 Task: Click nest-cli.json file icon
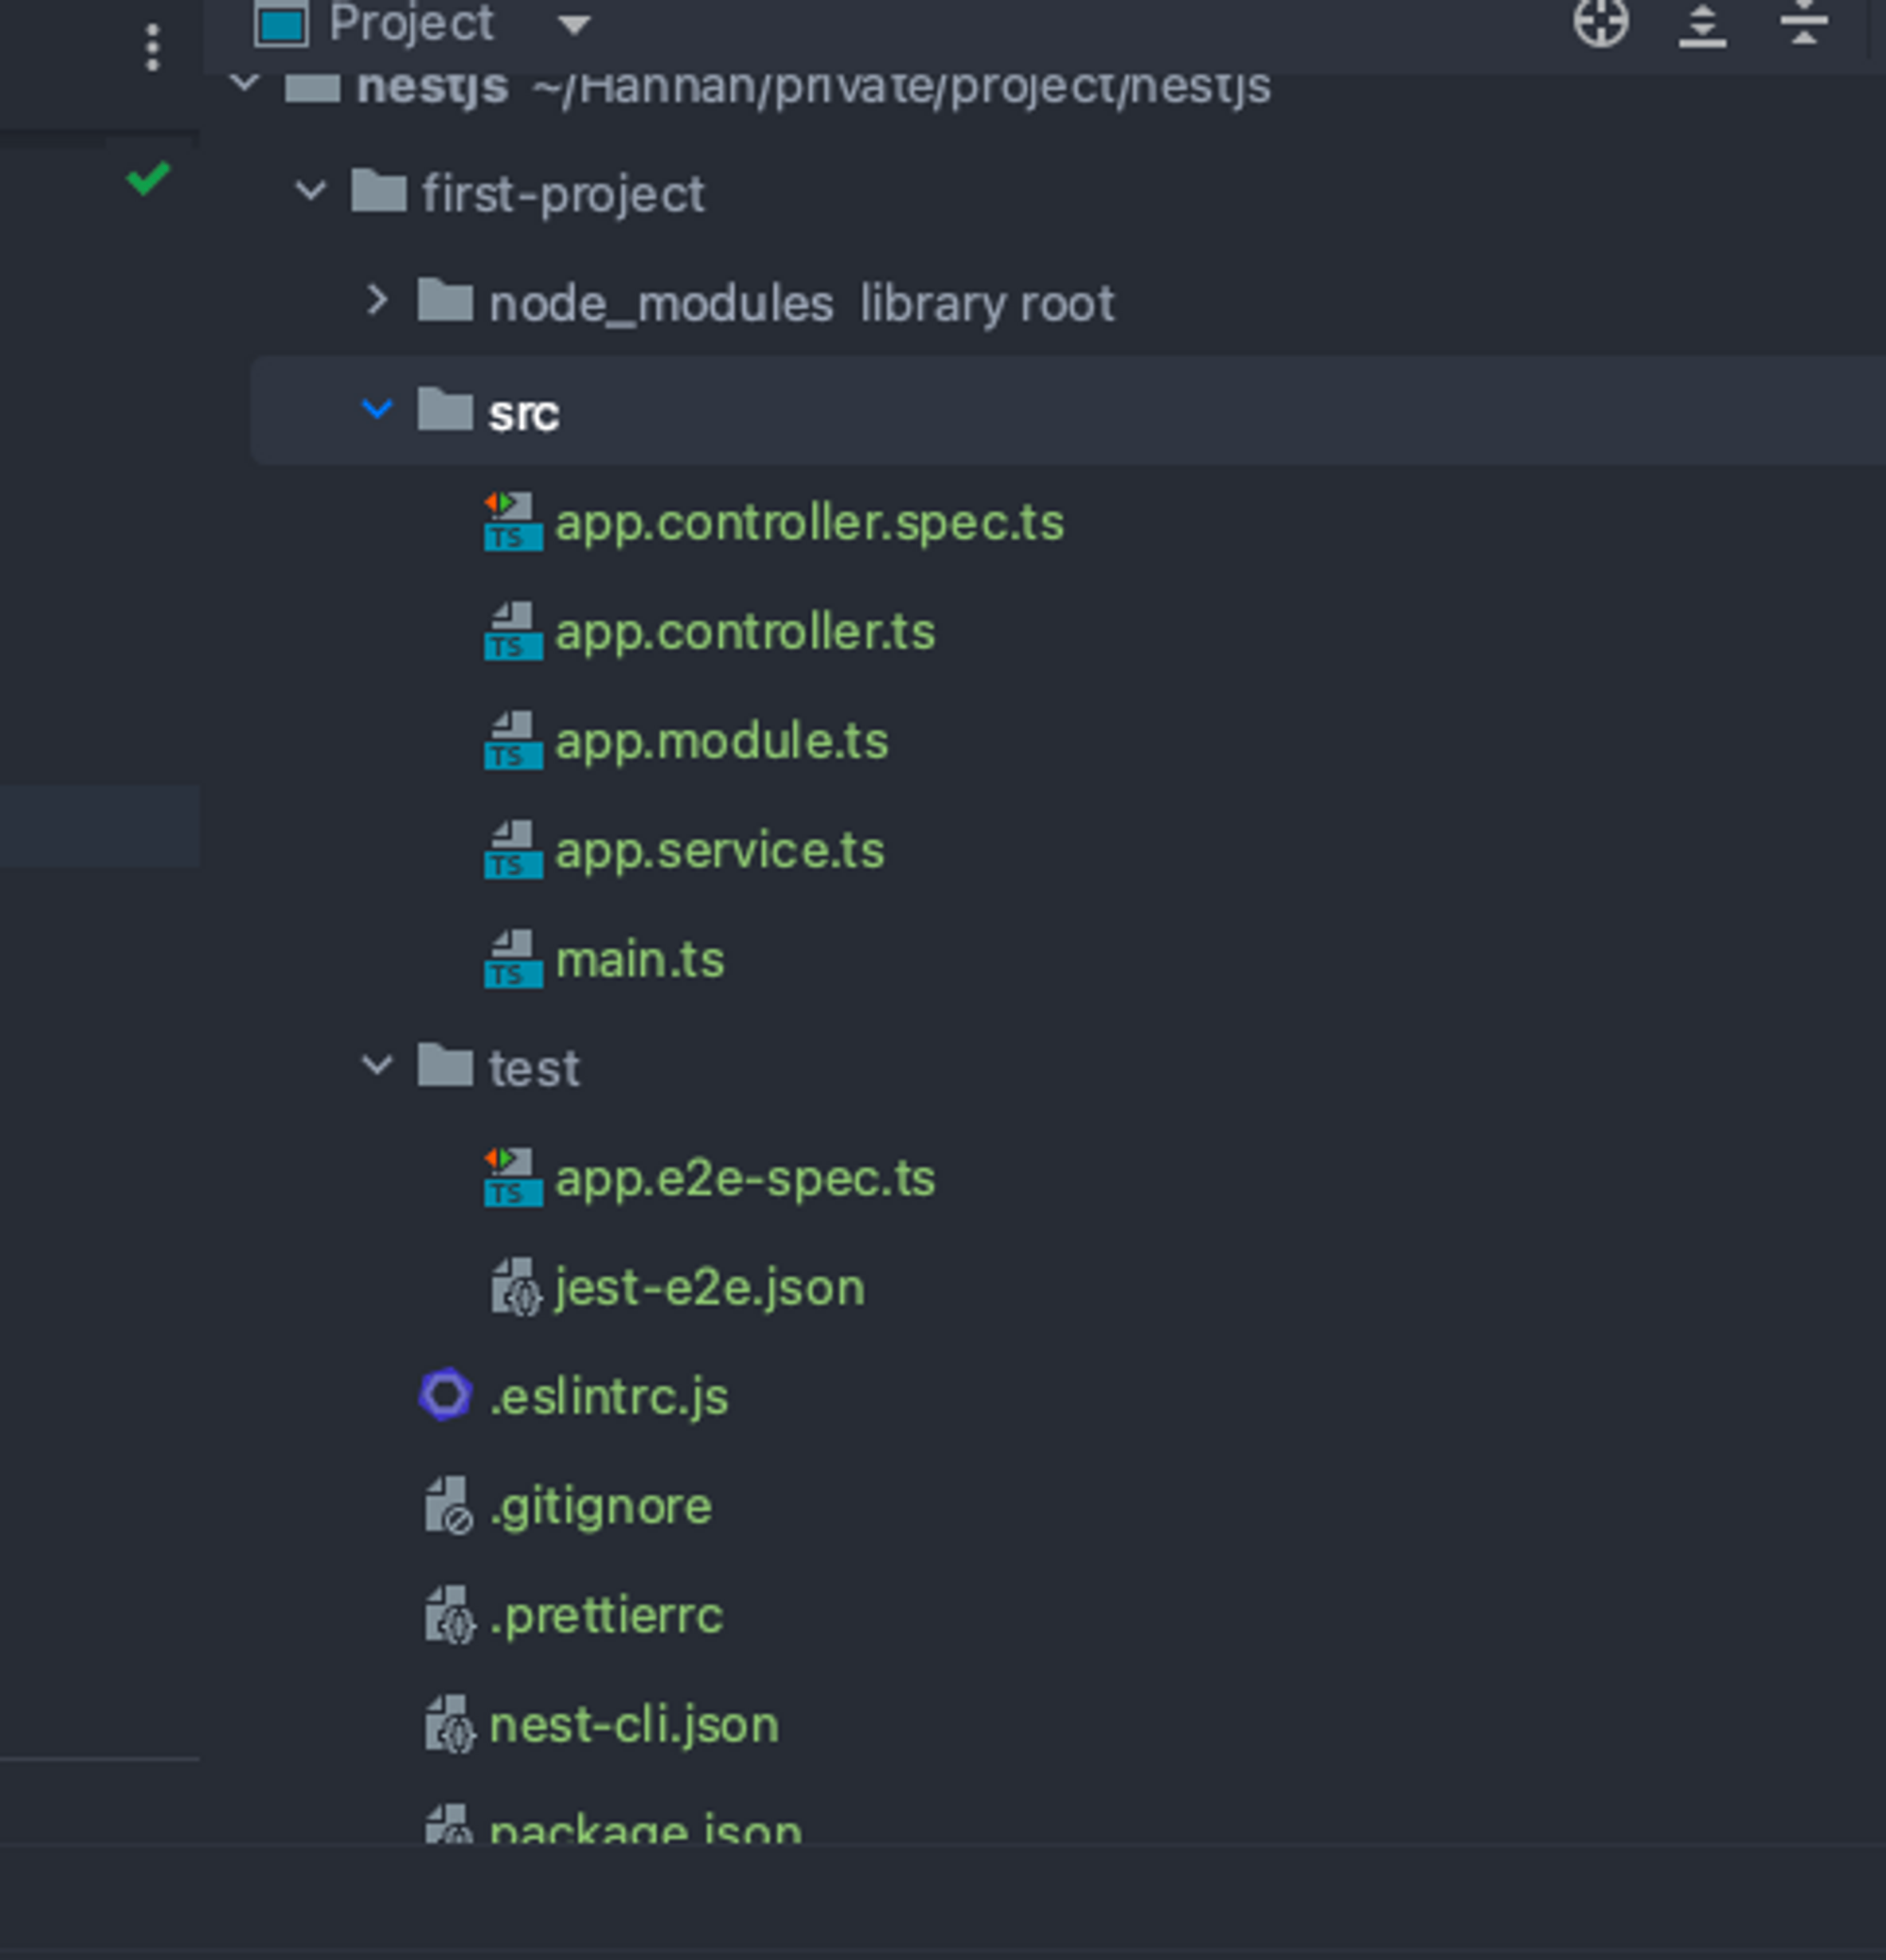[x=450, y=1725]
